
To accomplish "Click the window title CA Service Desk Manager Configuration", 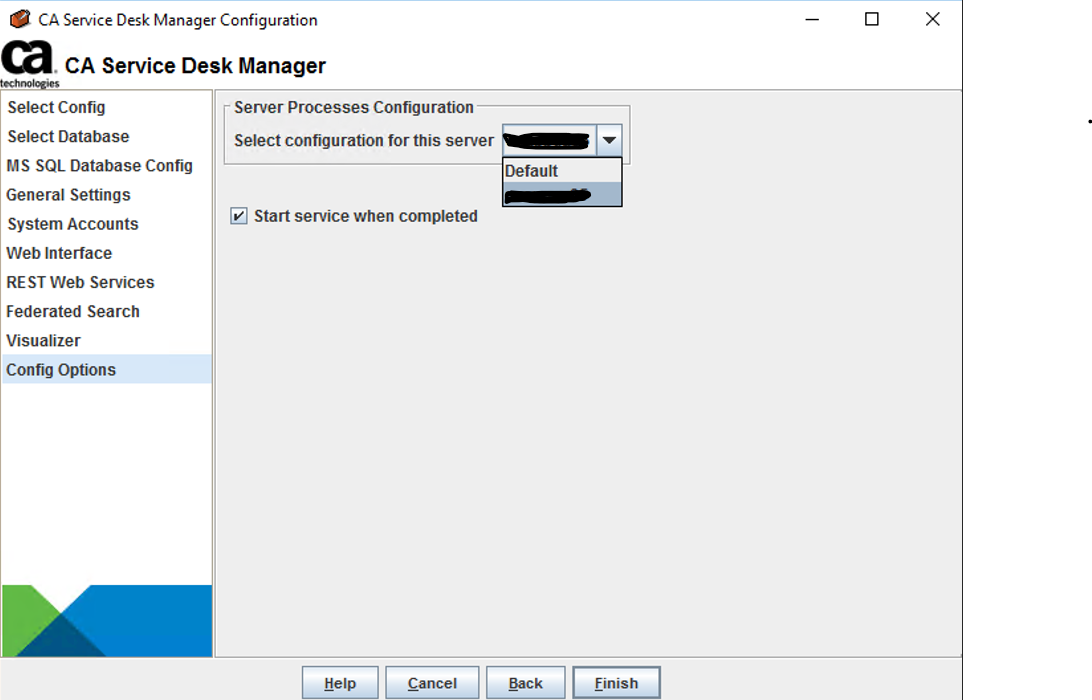I will click(x=178, y=20).
